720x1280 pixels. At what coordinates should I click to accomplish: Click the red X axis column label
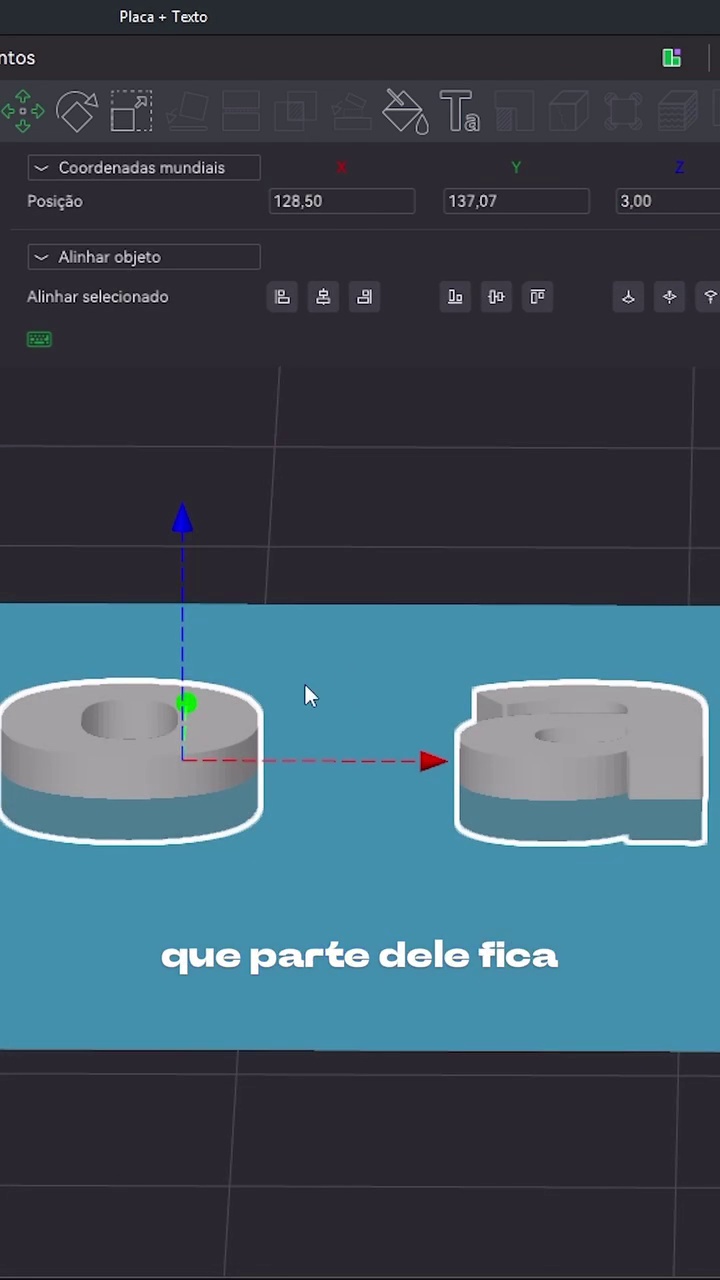coord(341,167)
